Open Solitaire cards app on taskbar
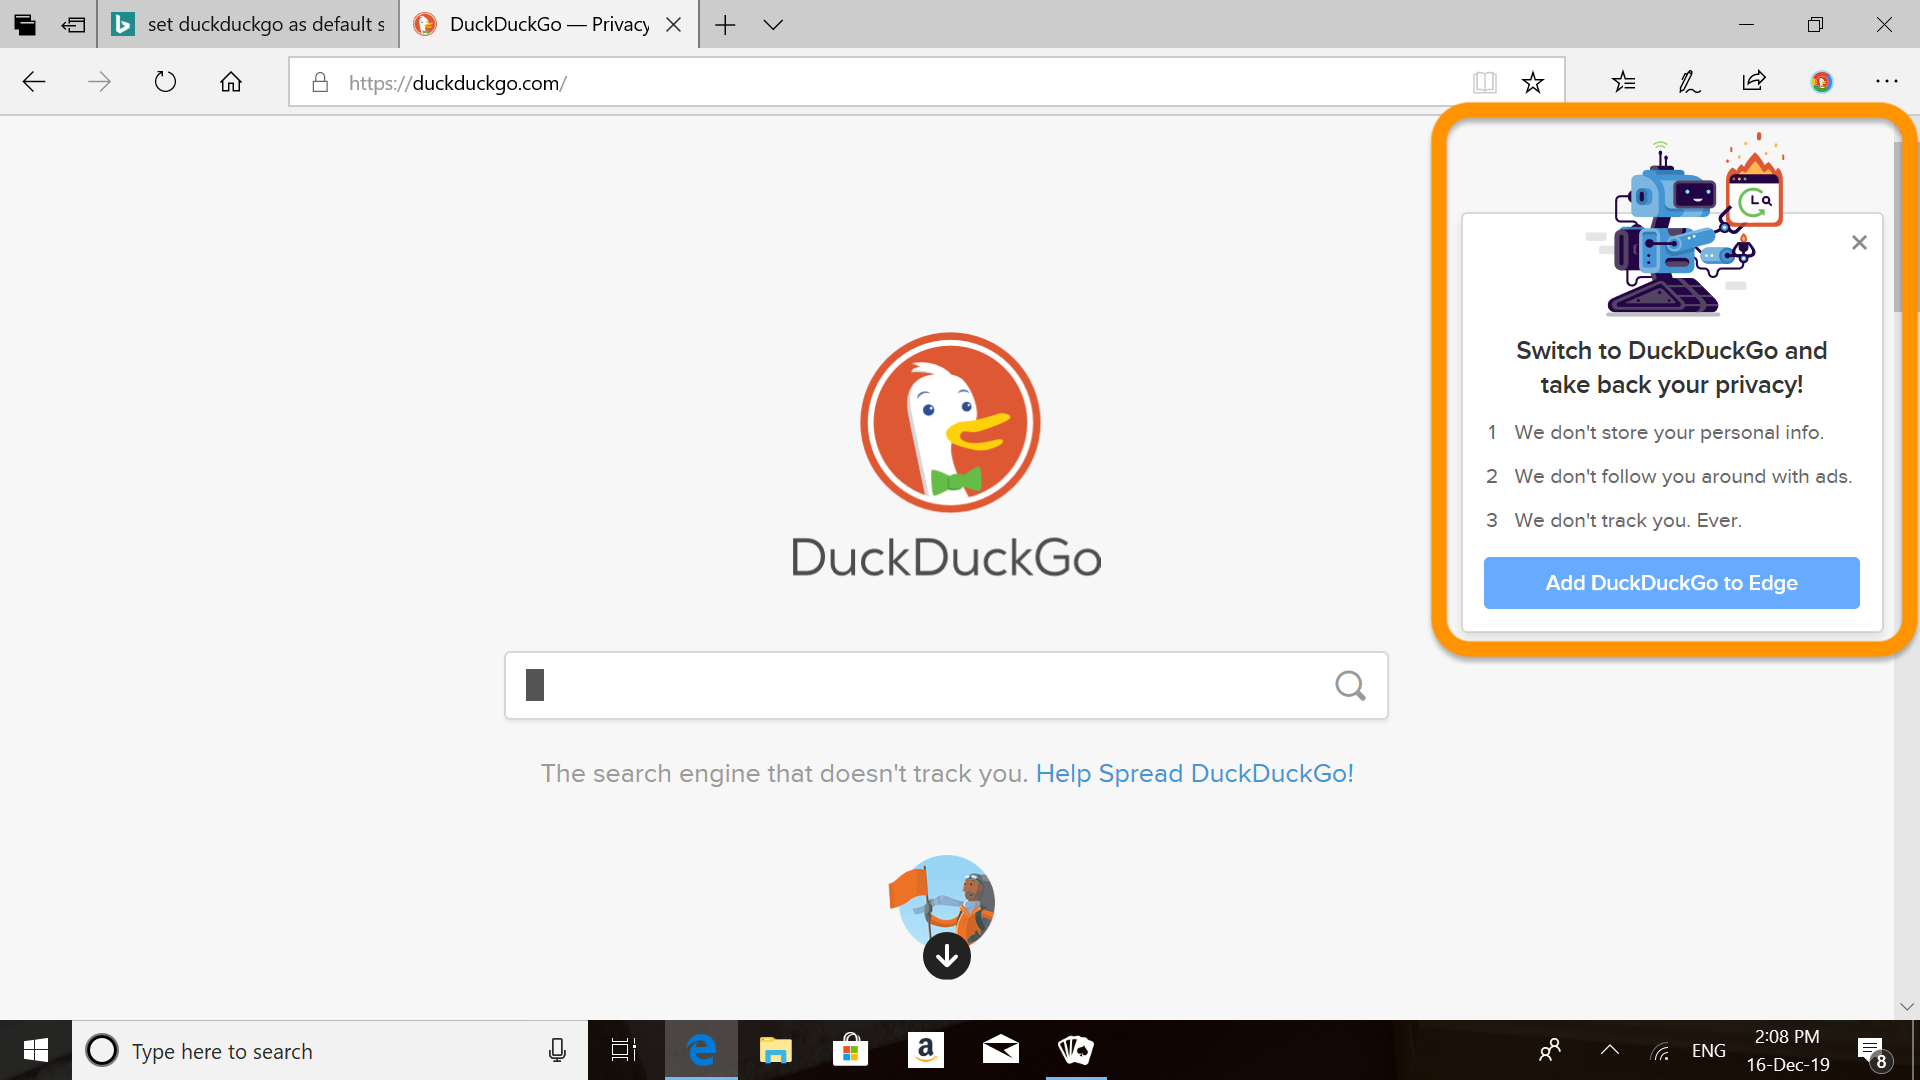This screenshot has height=1080, width=1920. coord(1076,1050)
